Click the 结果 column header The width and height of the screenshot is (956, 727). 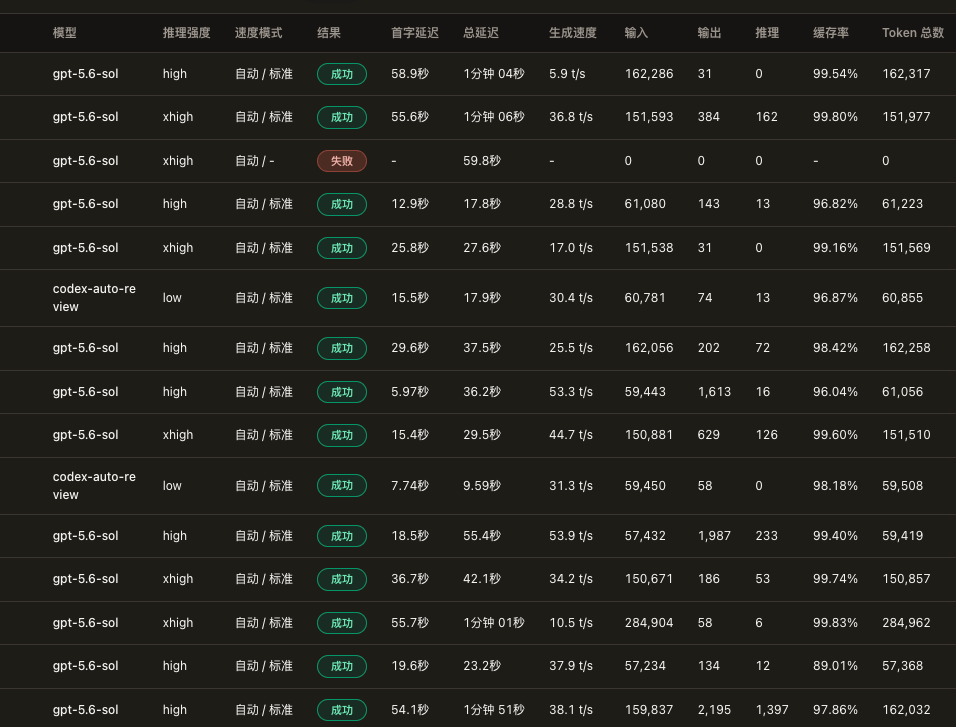click(x=329, y=33)
